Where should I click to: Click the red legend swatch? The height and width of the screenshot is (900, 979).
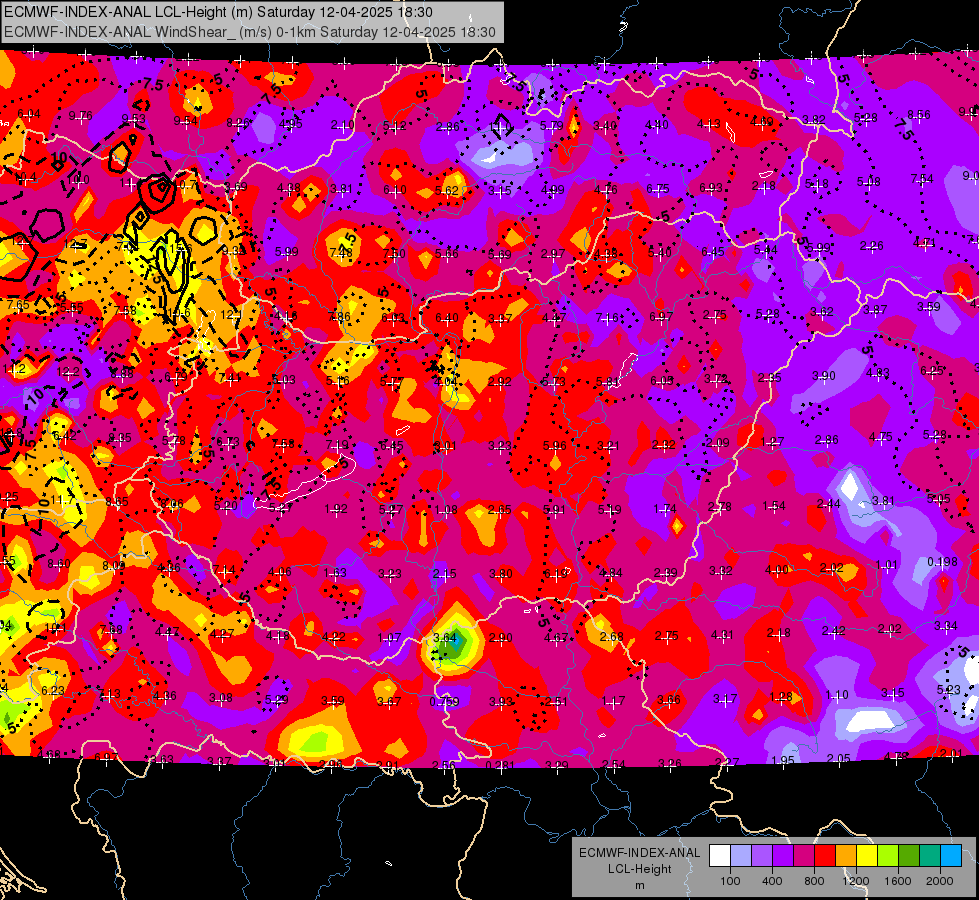click(825, 855)
